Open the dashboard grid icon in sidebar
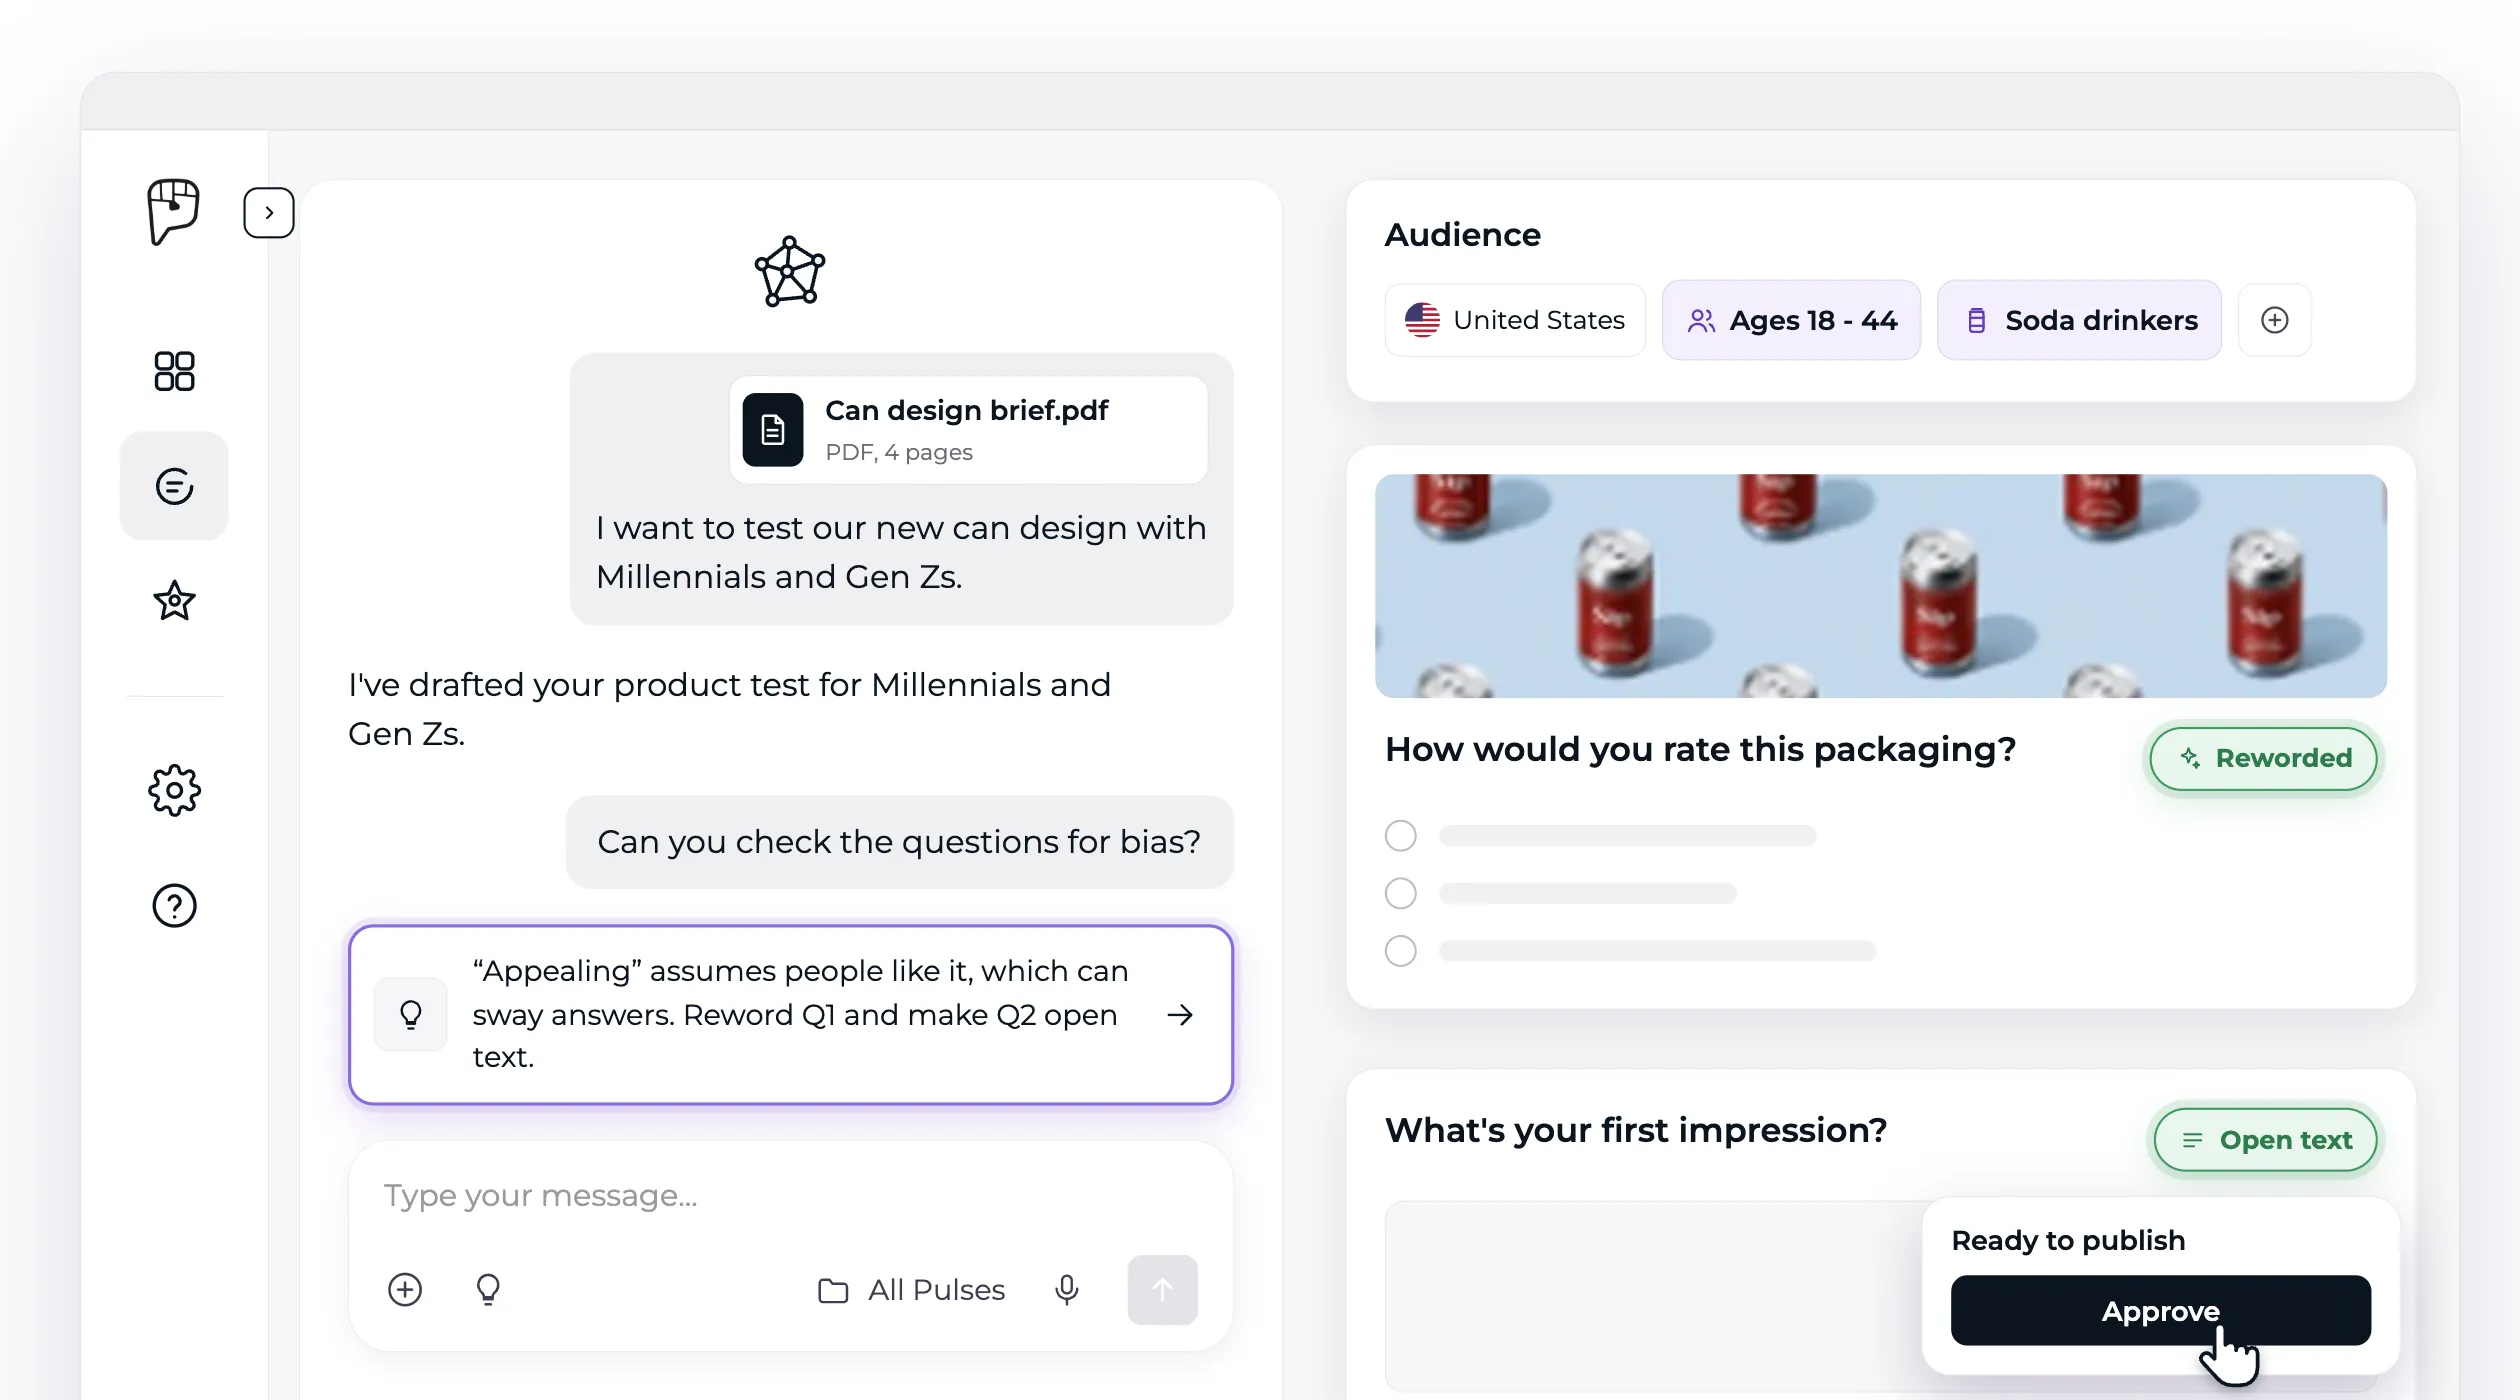The height and width of the screenshot is (1400, 2520). (x=174, y=371)
